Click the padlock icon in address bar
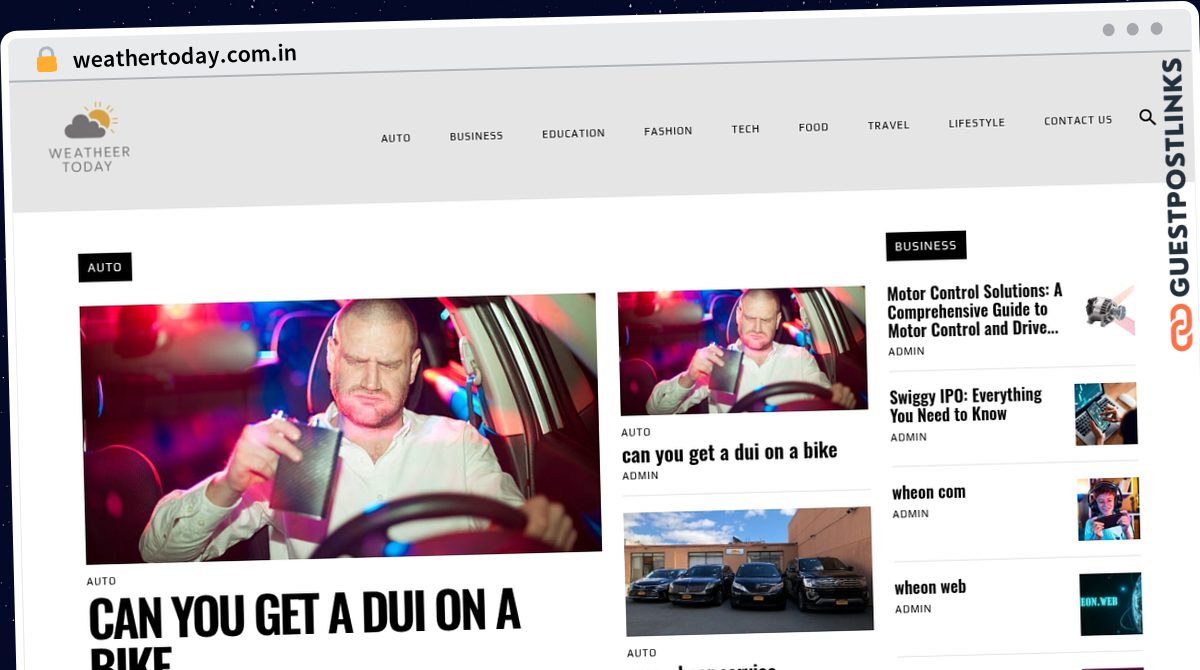The image size is (1200, 670). 46,60
